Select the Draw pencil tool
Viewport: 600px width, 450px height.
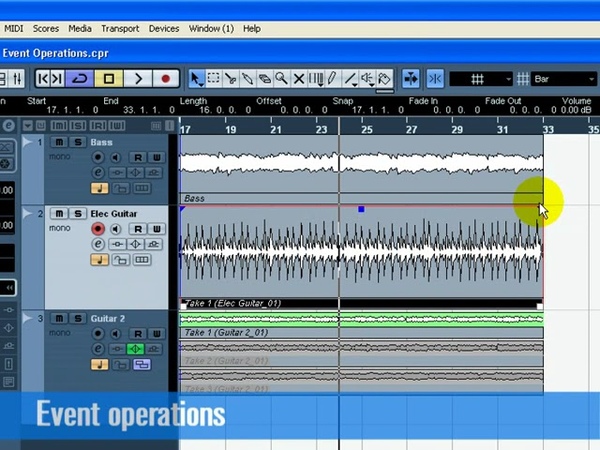tap(332, 79)
